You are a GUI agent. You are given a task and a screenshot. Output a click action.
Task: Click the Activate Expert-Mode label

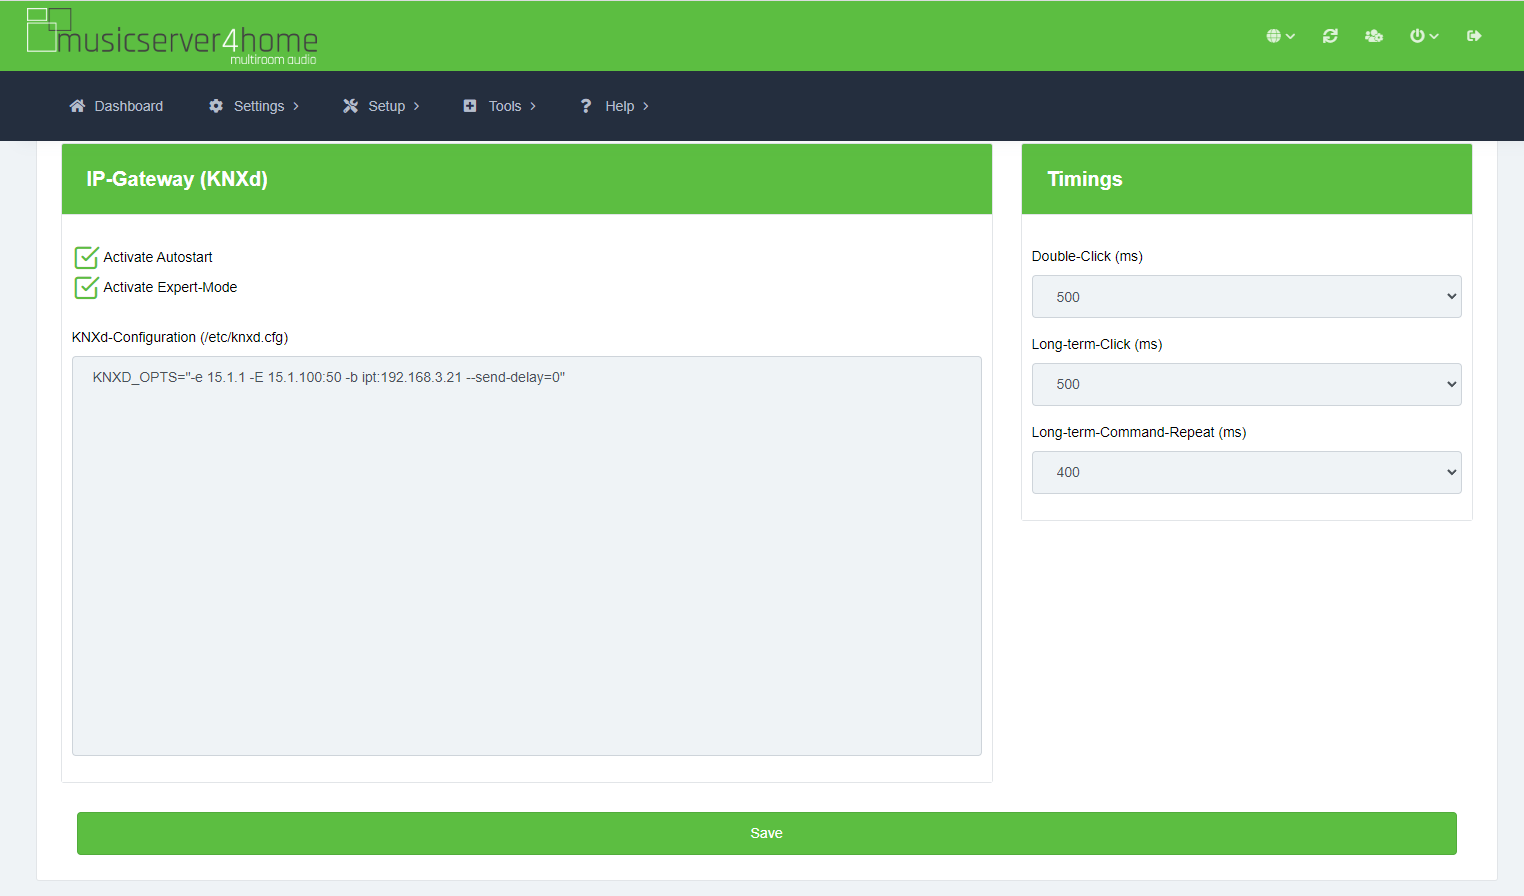click(170, 287)
